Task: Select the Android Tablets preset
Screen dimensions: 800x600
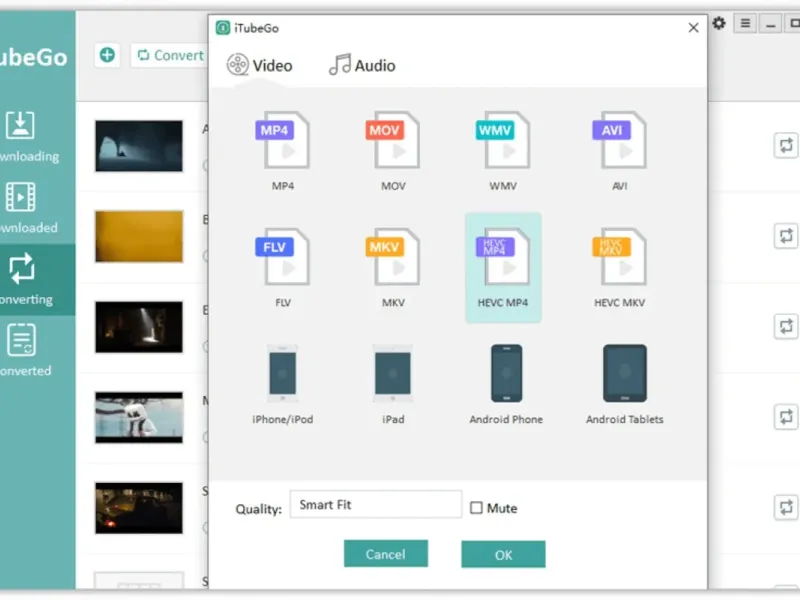Action: pyautogui.click(x=624, y=373)
